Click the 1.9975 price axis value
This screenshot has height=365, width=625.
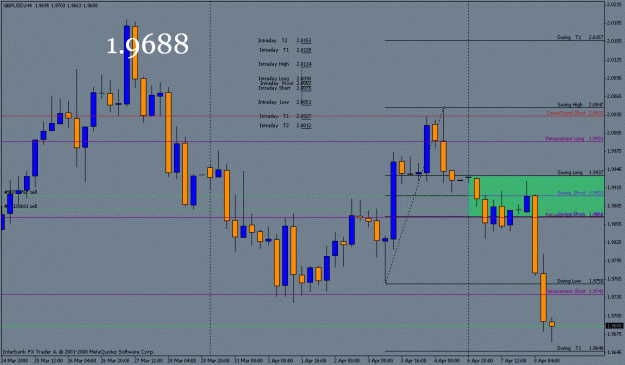click(614, 151)
